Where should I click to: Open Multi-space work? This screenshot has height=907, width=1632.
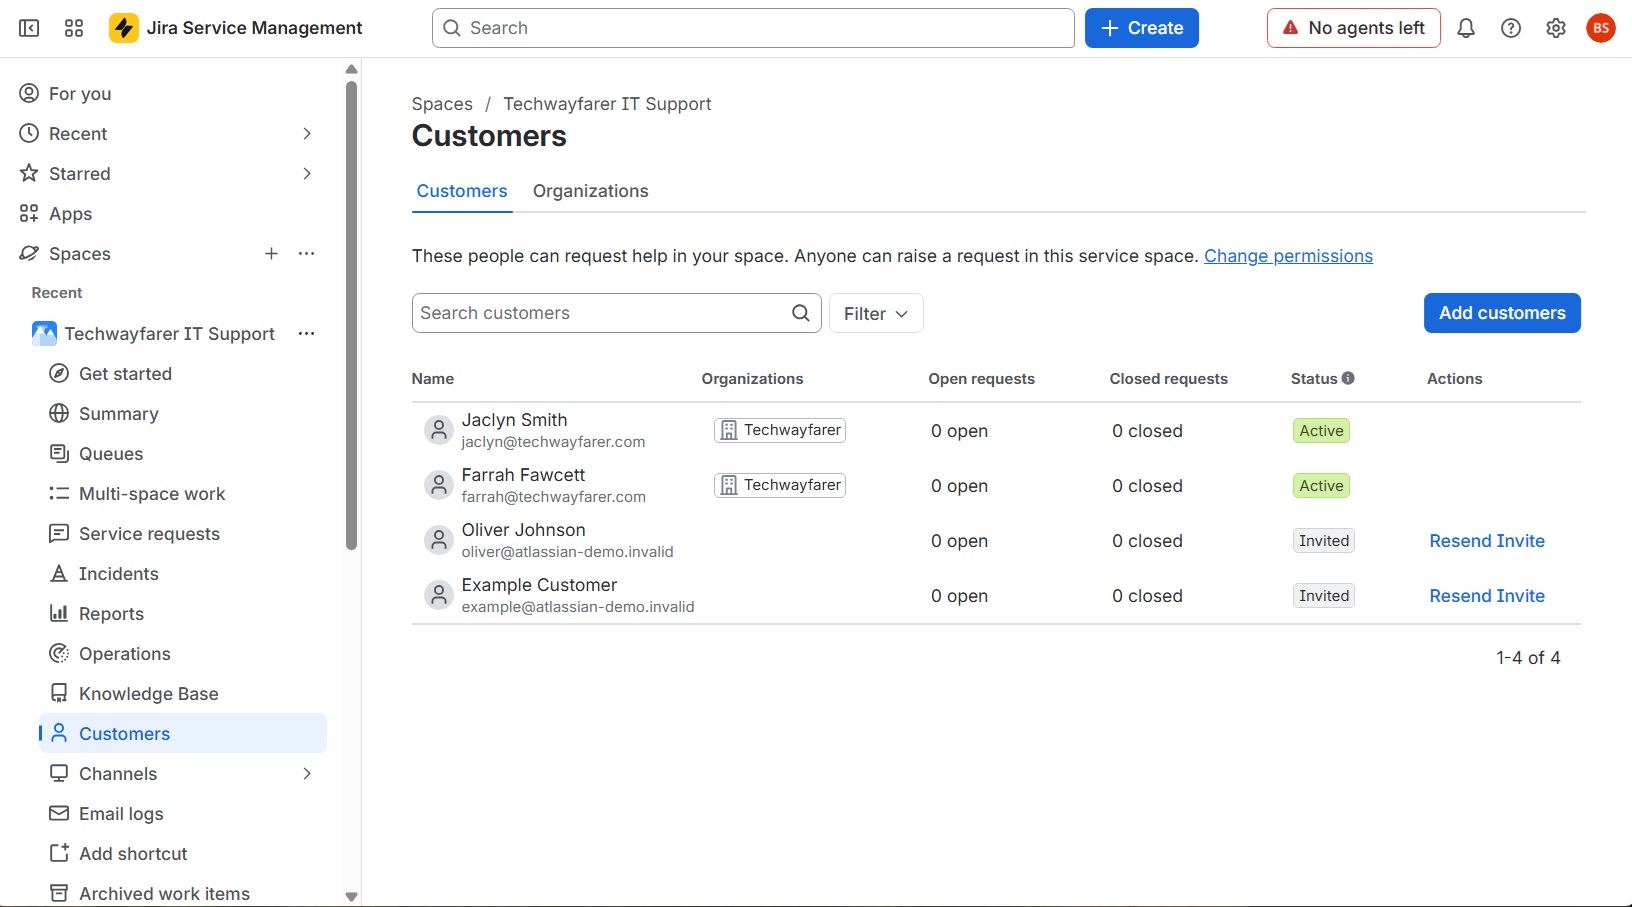point(183,494)
